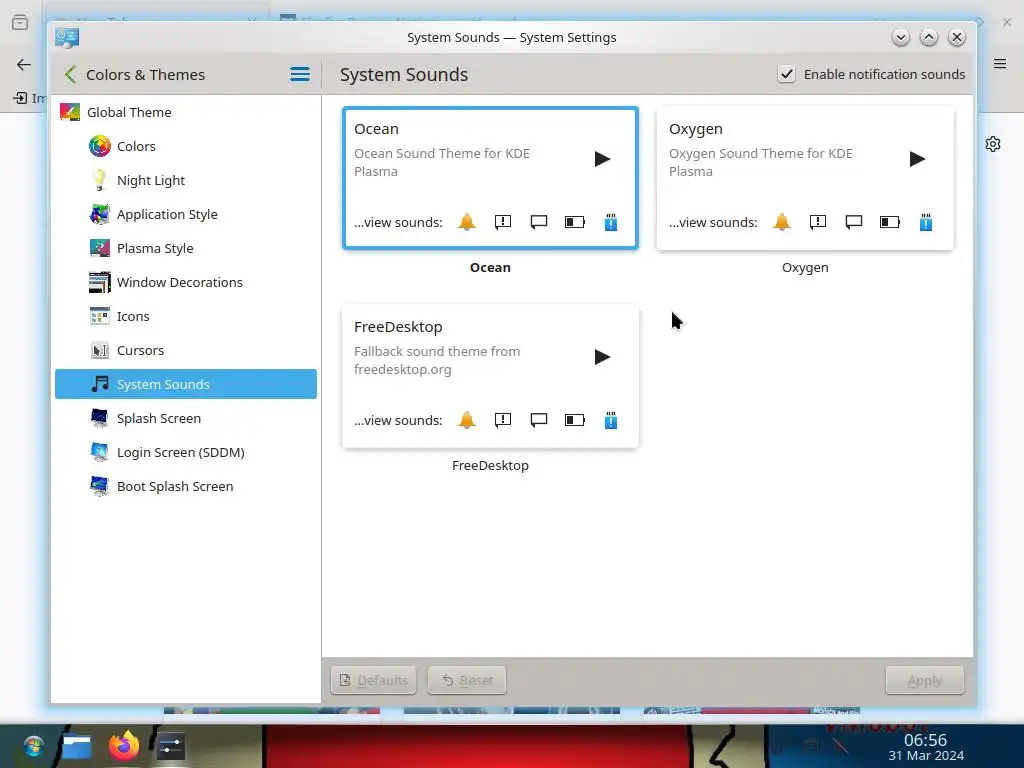Click the bell sound icon on FreeDesktop card
The image size is (1024, 768).
click(466, 420)
